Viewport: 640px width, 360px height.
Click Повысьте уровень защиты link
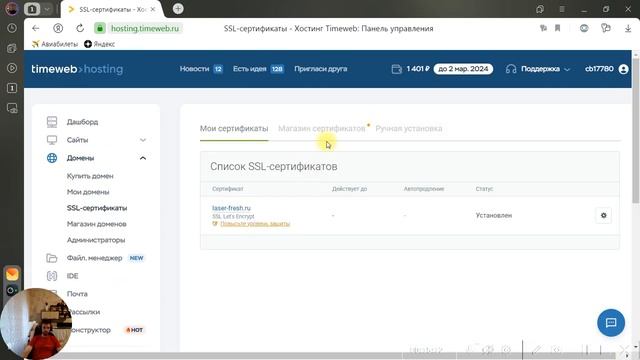coord(255,224)
